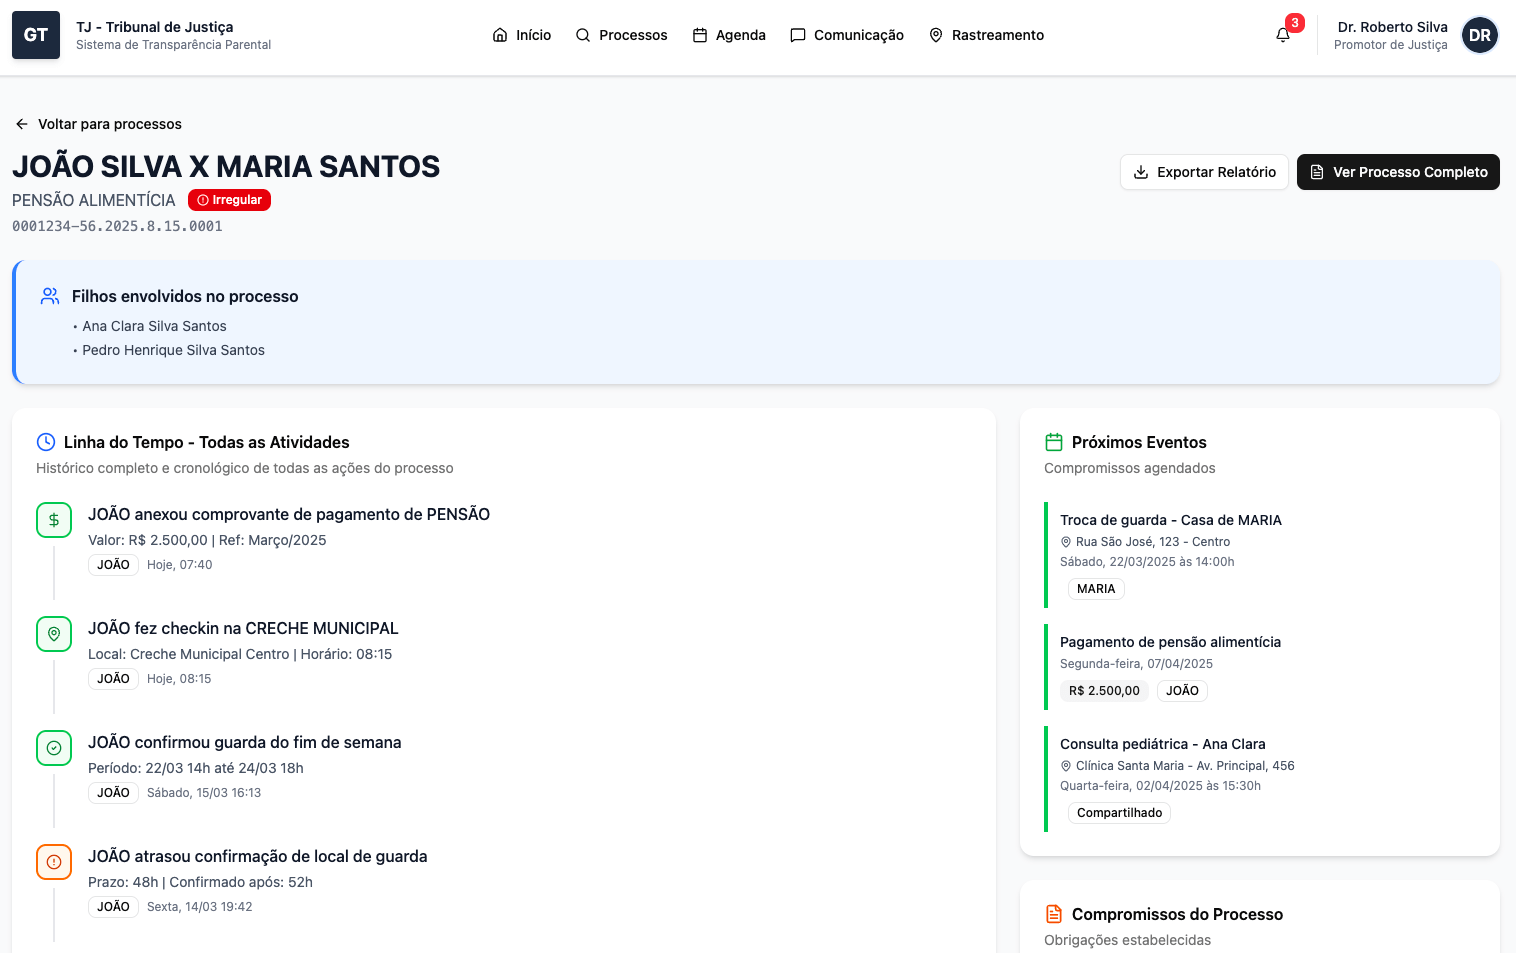Navigate to the Agenda section

tap(729, 35)
